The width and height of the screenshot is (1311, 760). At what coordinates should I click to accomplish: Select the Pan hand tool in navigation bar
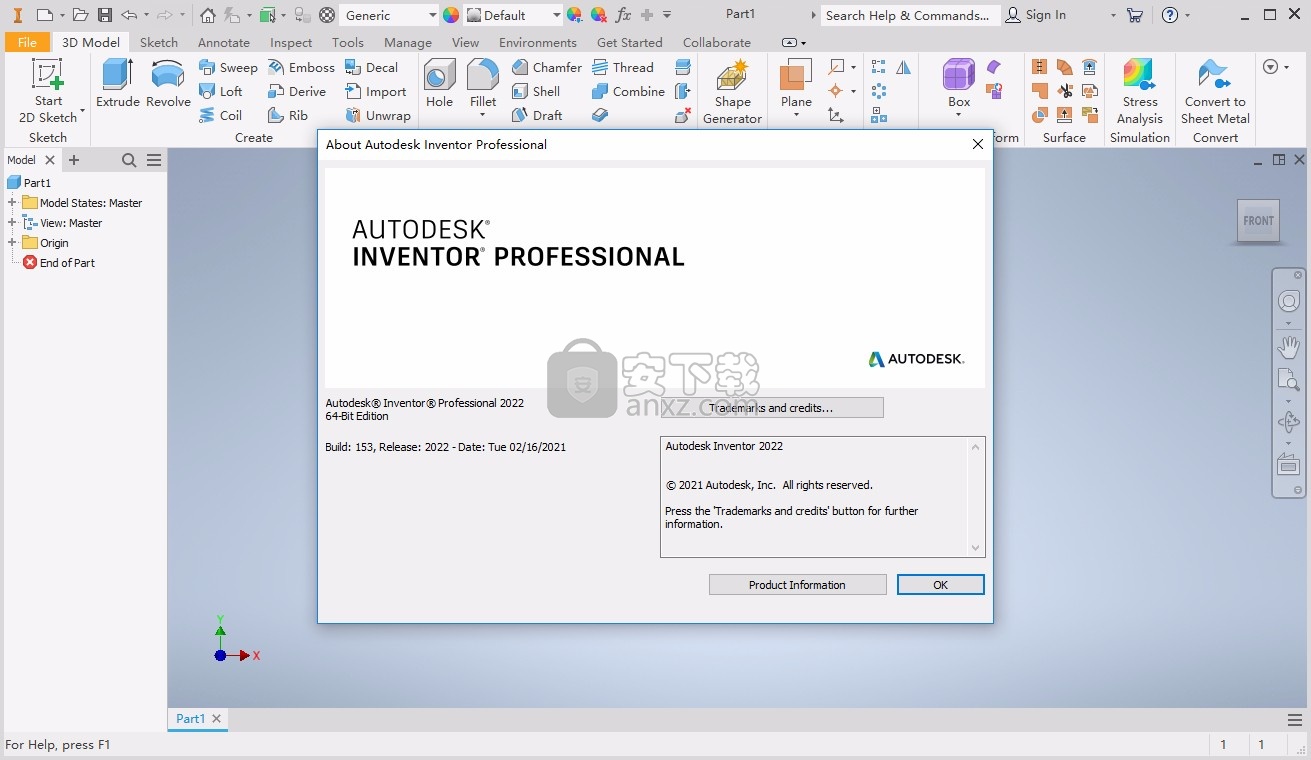click(x=1289, y=347)
